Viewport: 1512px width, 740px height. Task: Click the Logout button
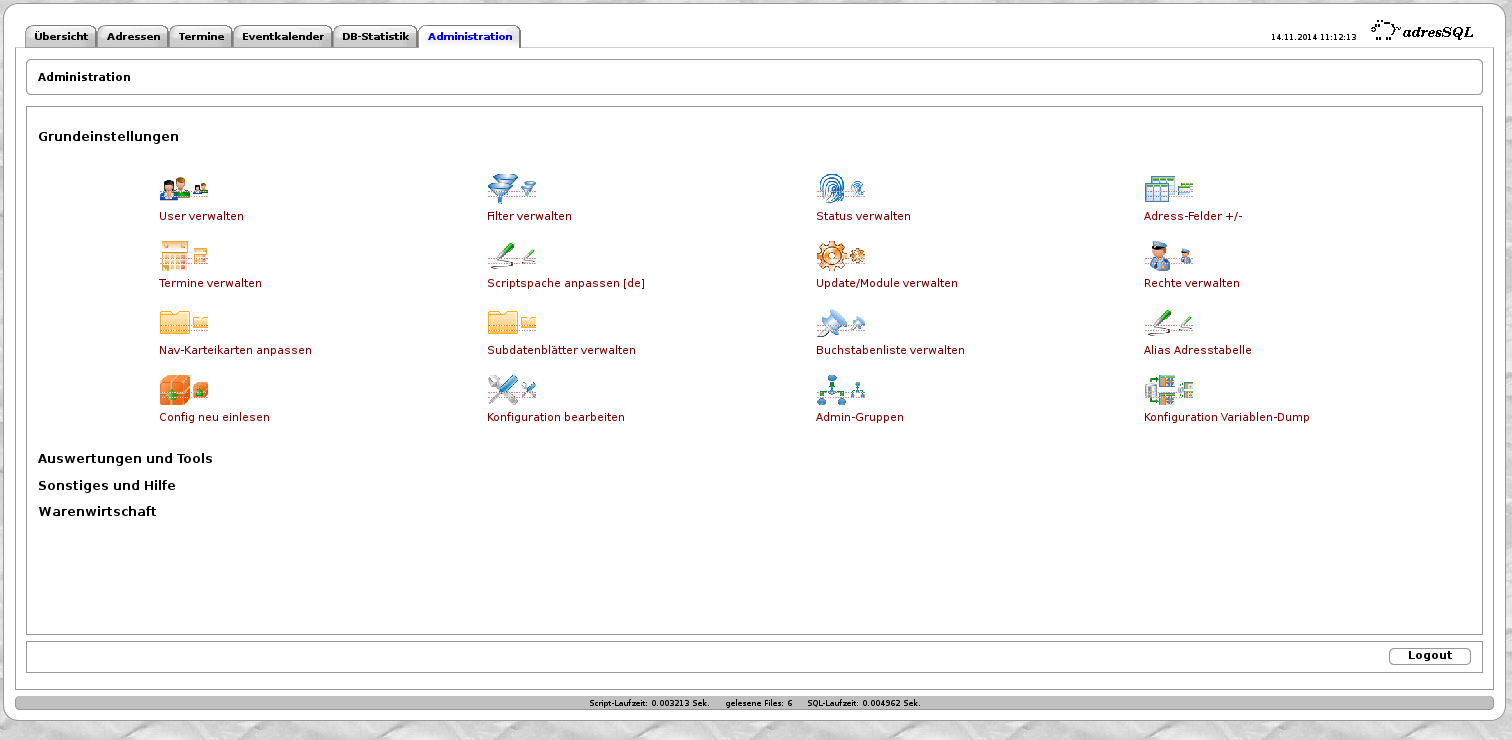1429,655
